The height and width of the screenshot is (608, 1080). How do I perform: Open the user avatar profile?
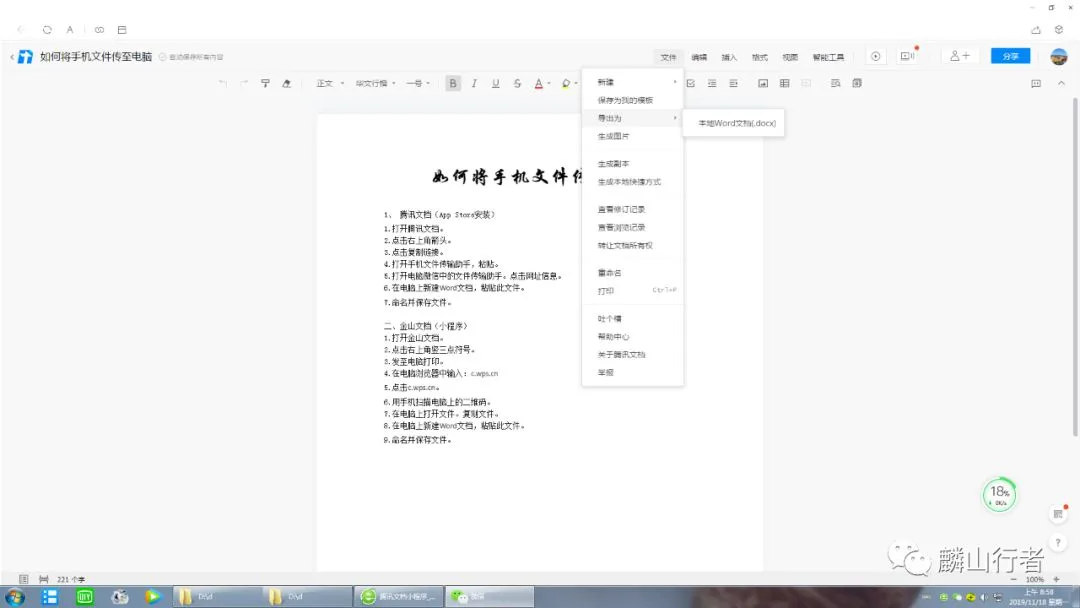[1059, 56]
